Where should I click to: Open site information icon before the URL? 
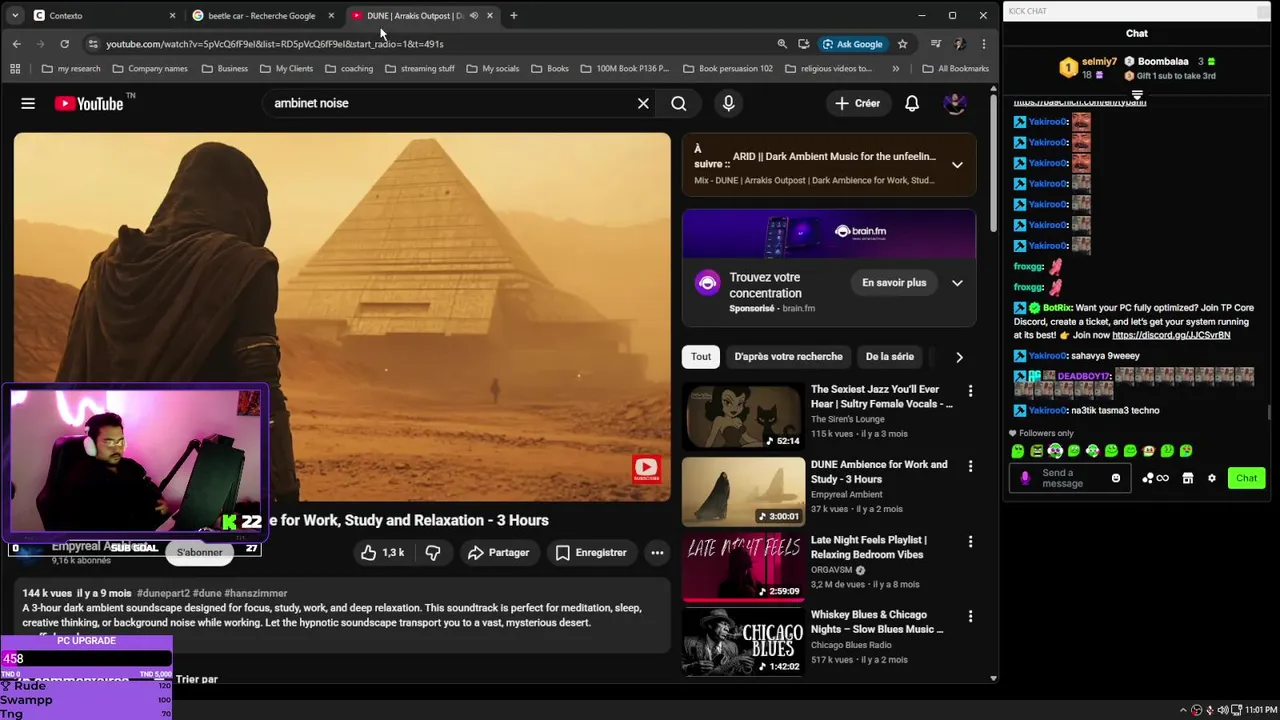93,44
